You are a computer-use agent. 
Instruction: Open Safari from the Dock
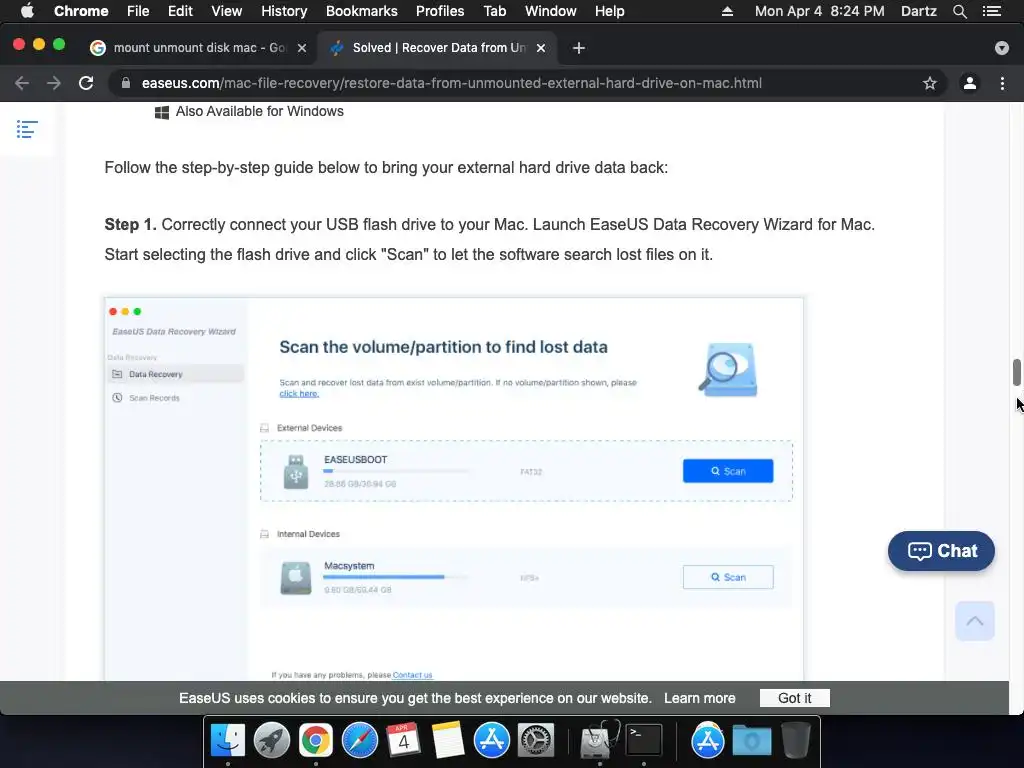point(360,740)
